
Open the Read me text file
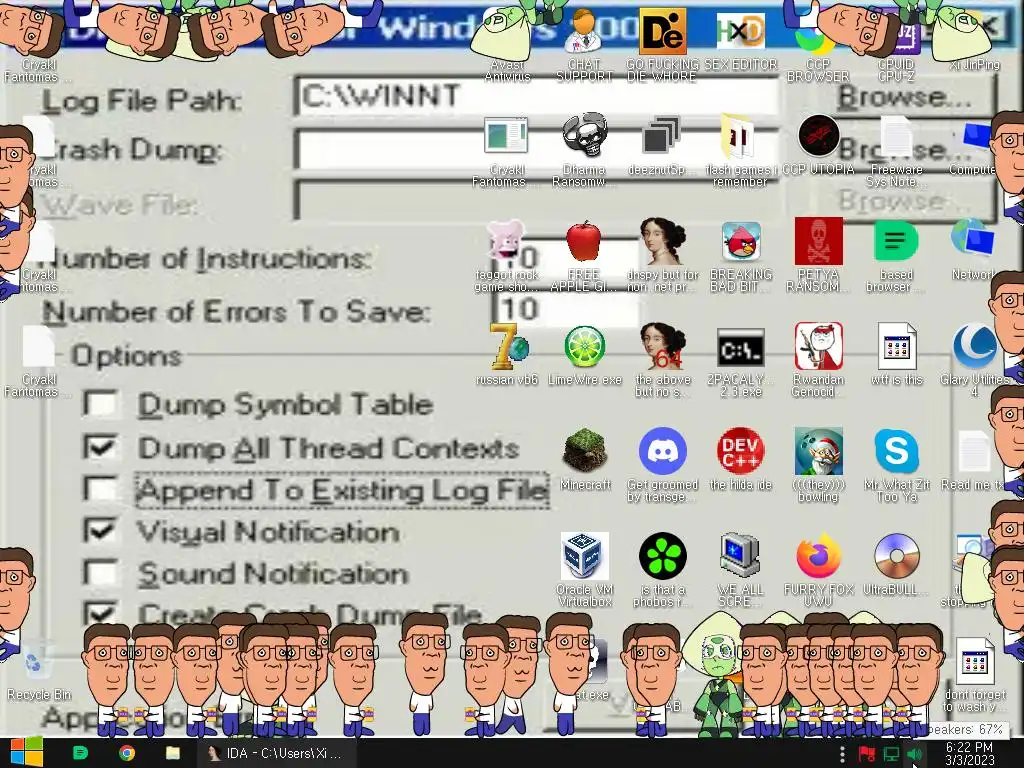click(973, 451)
